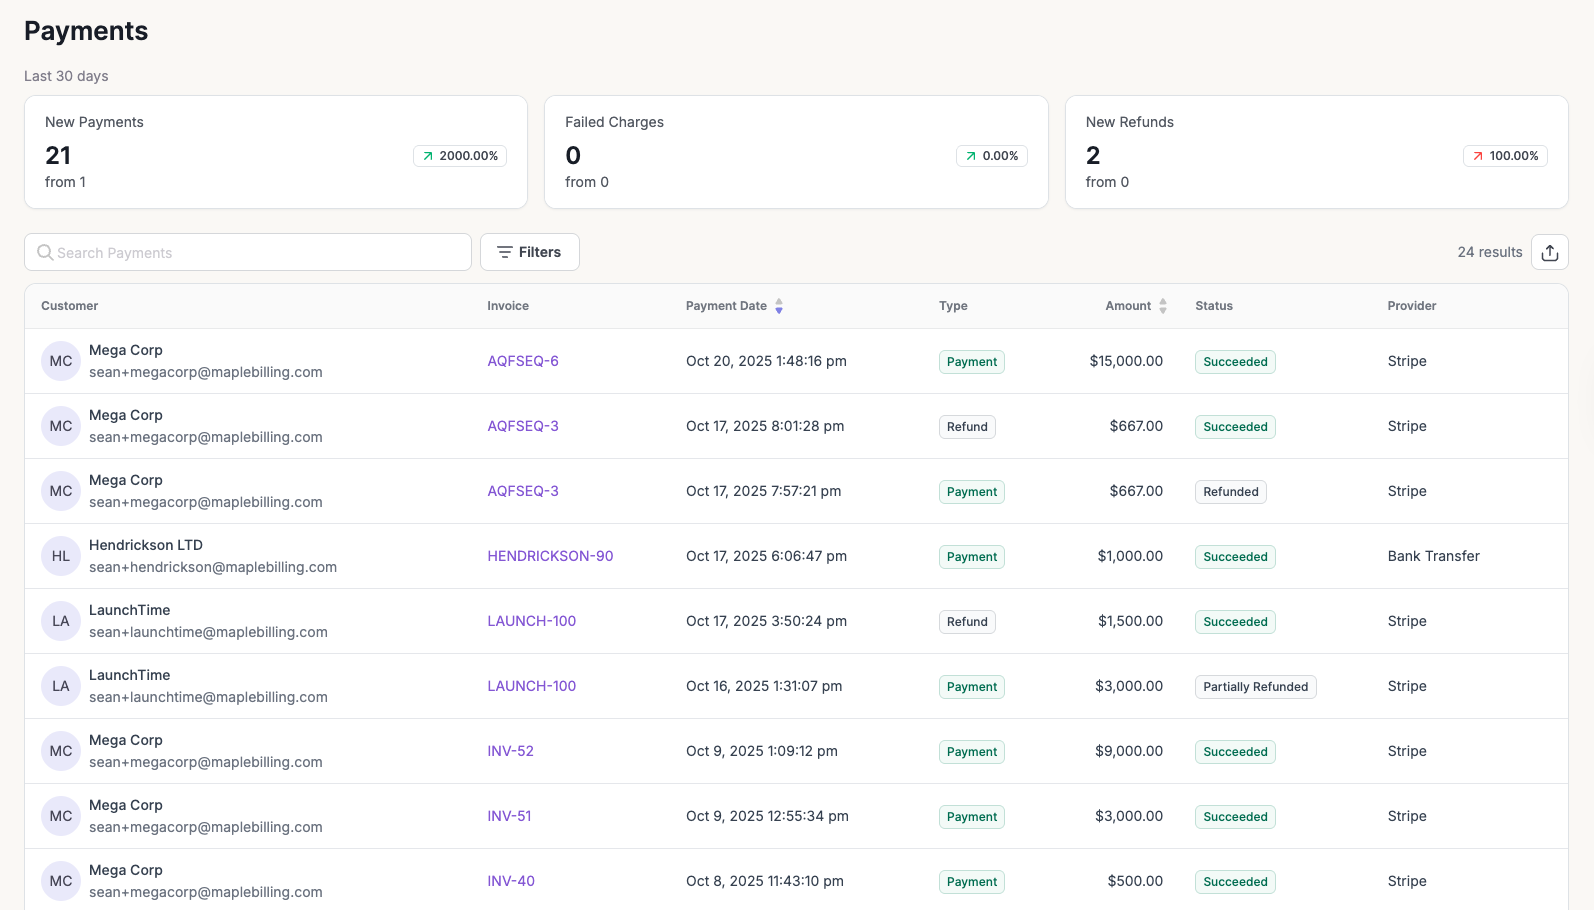
Task: Open the Filters button
Action: click(530, 252)
